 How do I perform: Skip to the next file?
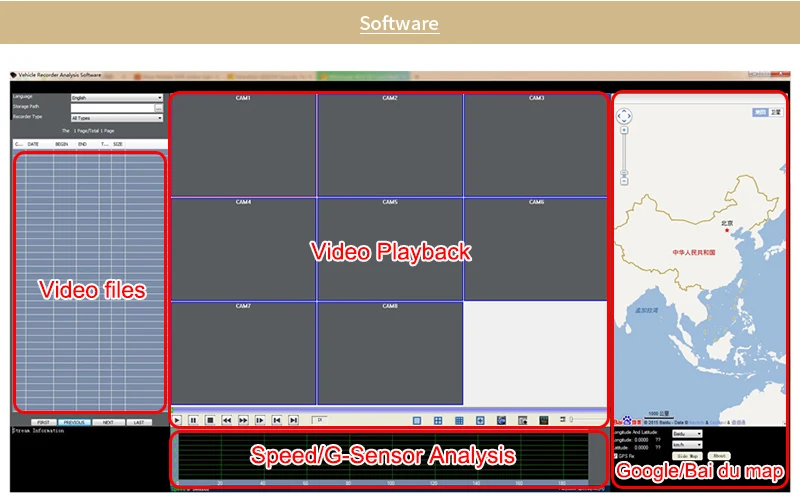[x=293, y=420]
